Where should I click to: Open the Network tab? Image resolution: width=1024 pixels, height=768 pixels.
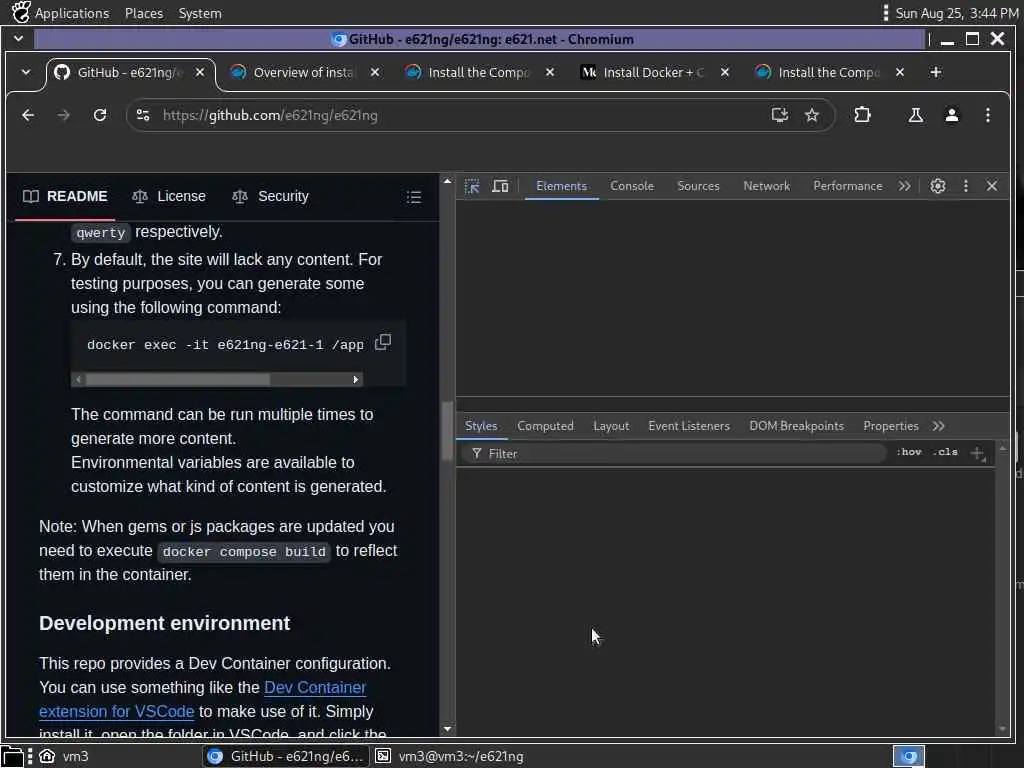[x=766, y=186]
